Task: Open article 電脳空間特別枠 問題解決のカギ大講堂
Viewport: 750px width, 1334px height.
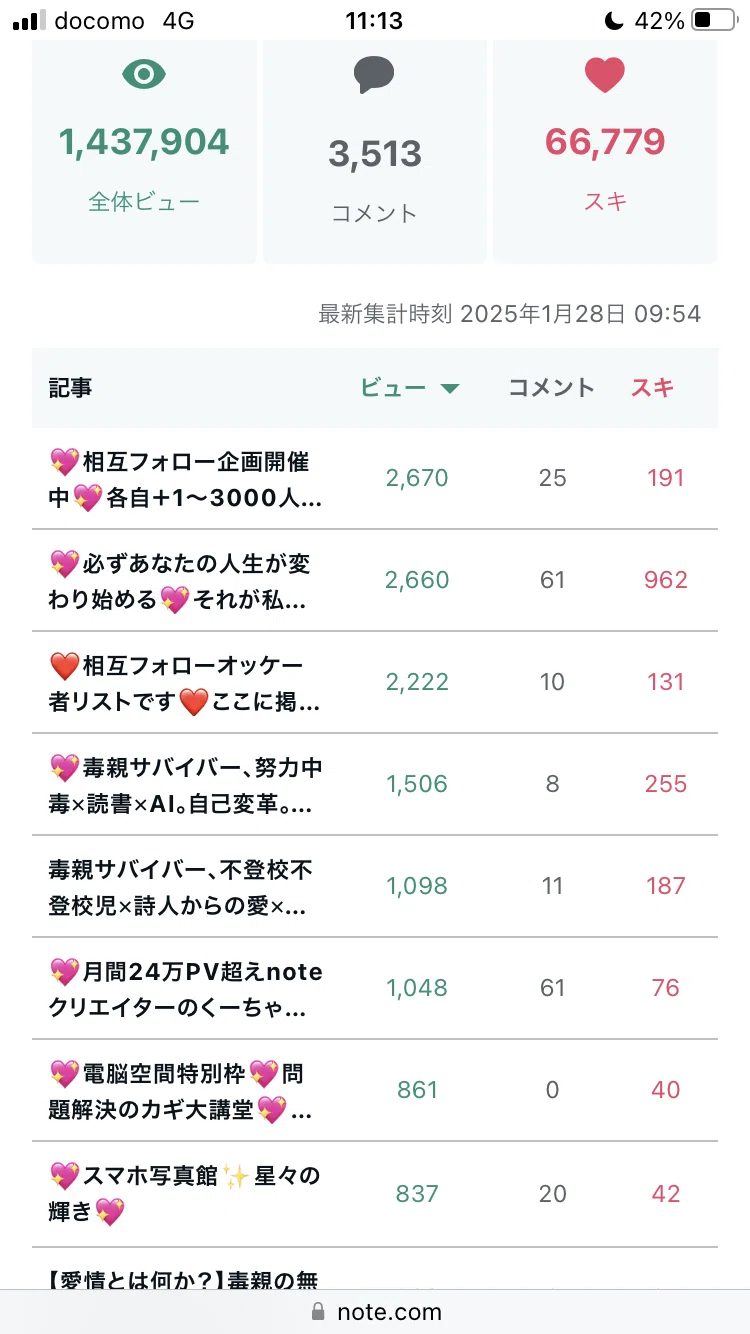Action: 375,1091
